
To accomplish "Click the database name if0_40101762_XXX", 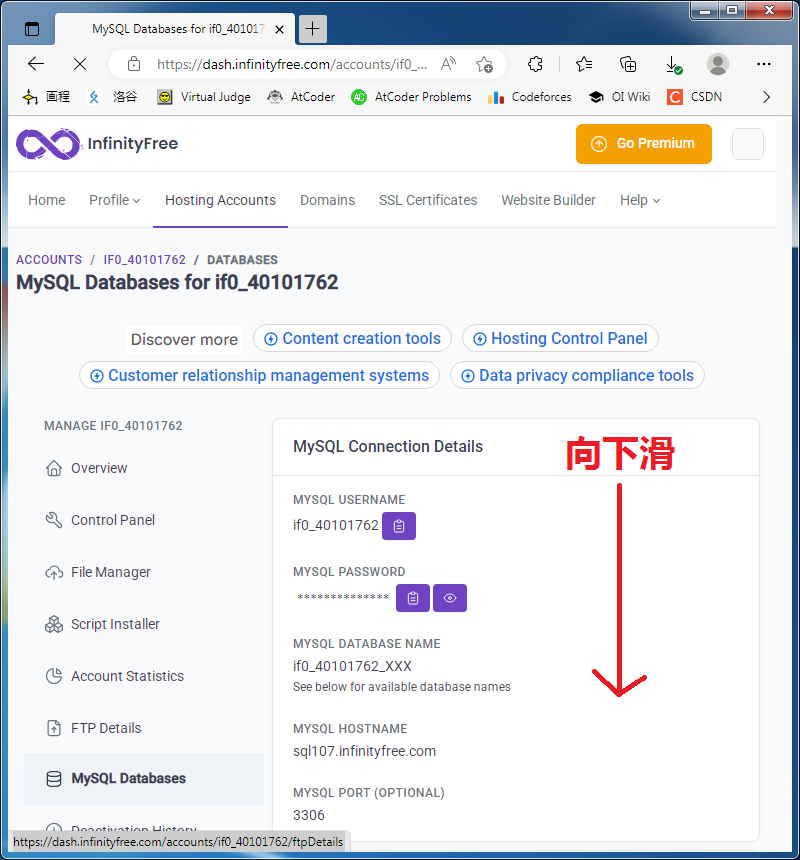I will (x=352, y=666).
